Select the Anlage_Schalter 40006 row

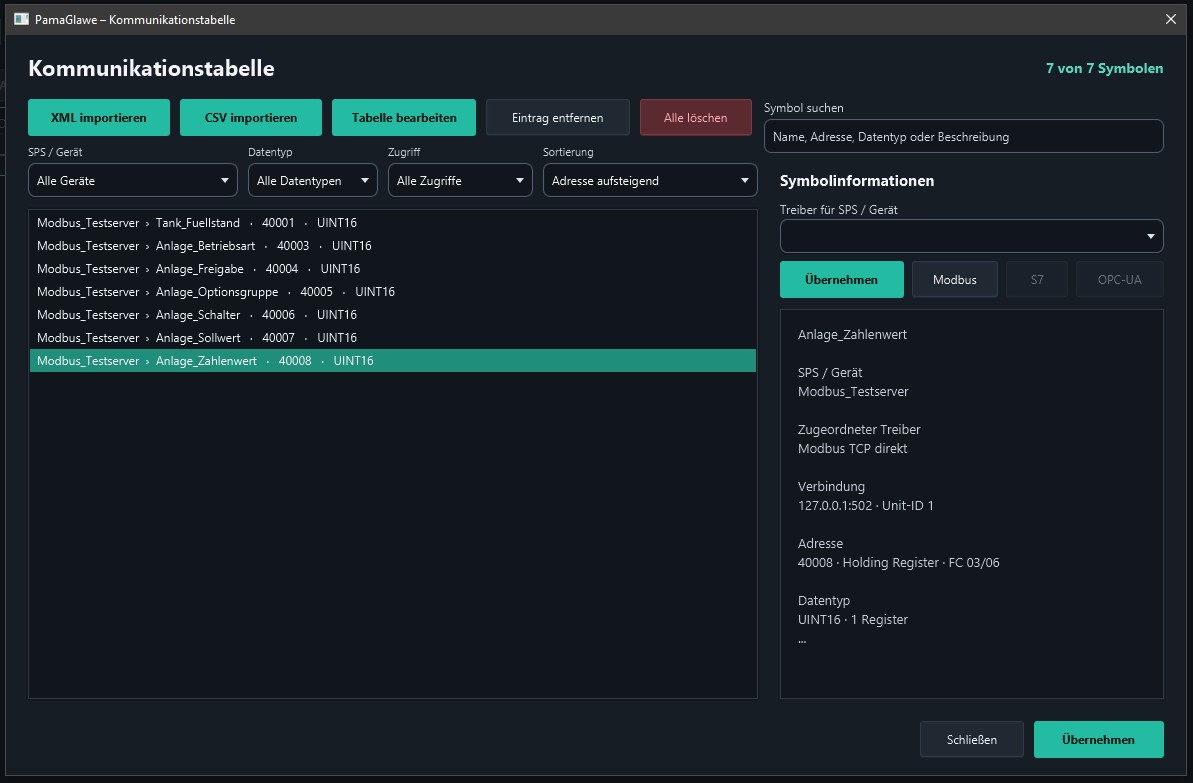tap(393, 314)
